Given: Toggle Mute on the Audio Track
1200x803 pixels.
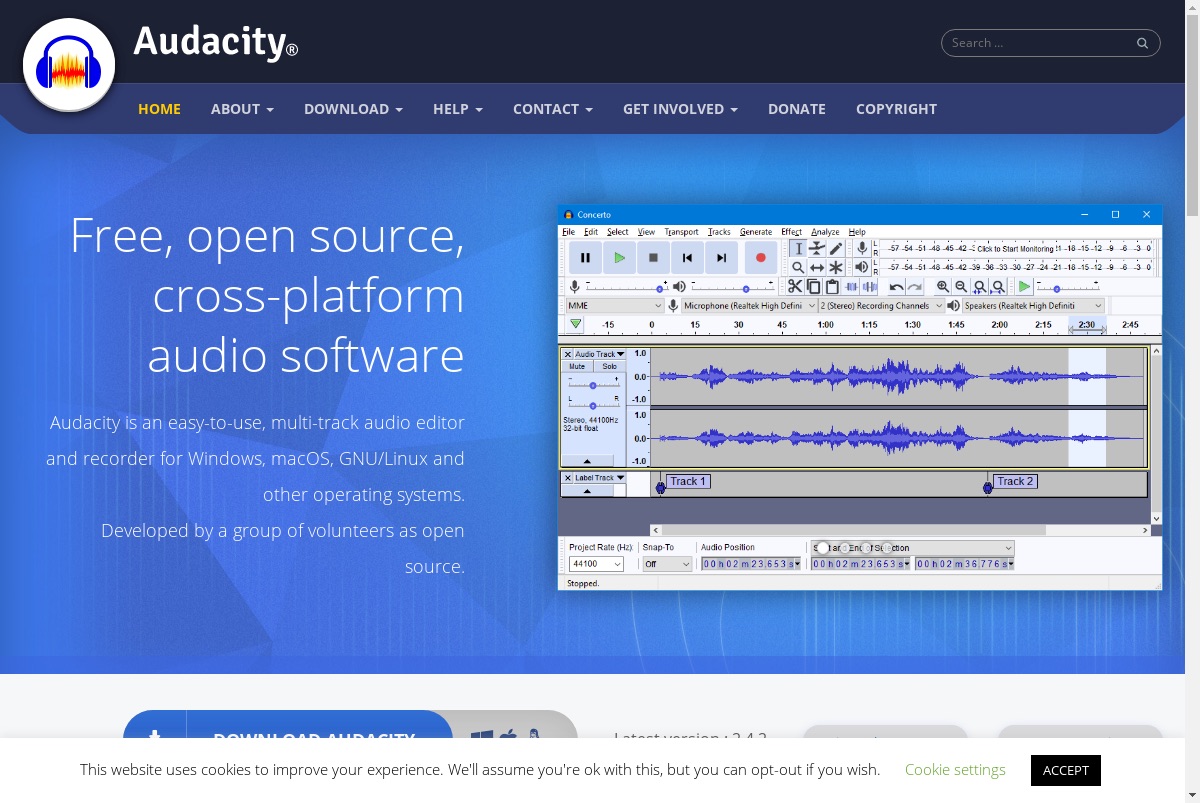Looking at the screenshot, I should [577, 367].
